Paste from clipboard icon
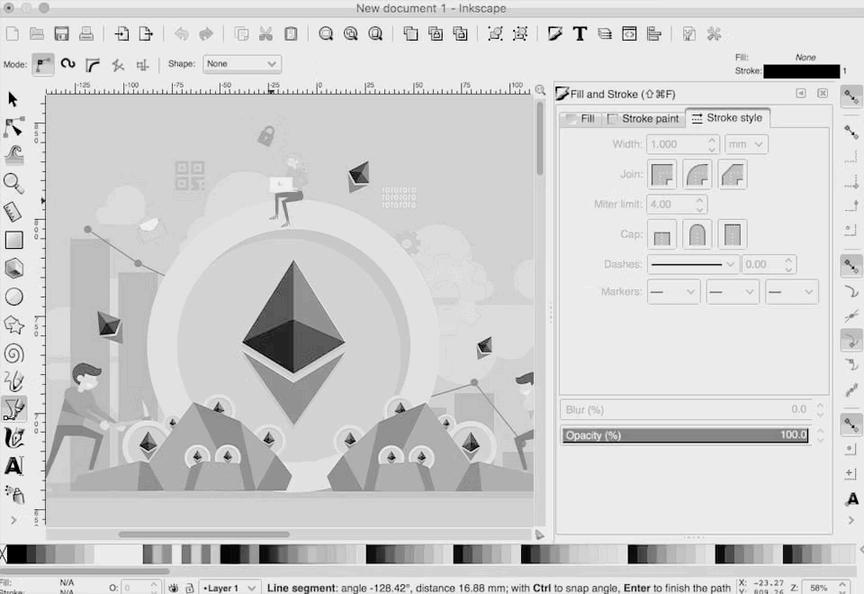This screenshot has height=594, width=864. [291, 34]
